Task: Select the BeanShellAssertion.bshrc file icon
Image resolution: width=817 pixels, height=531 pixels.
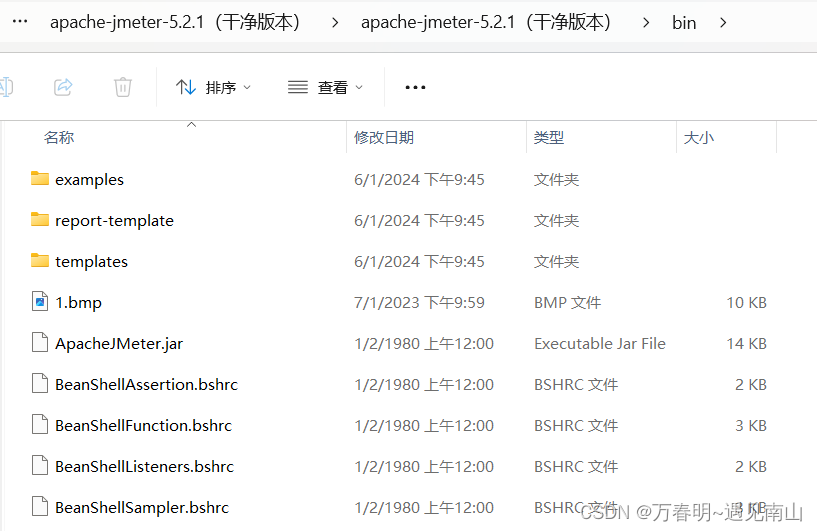Action: [40, 384]
